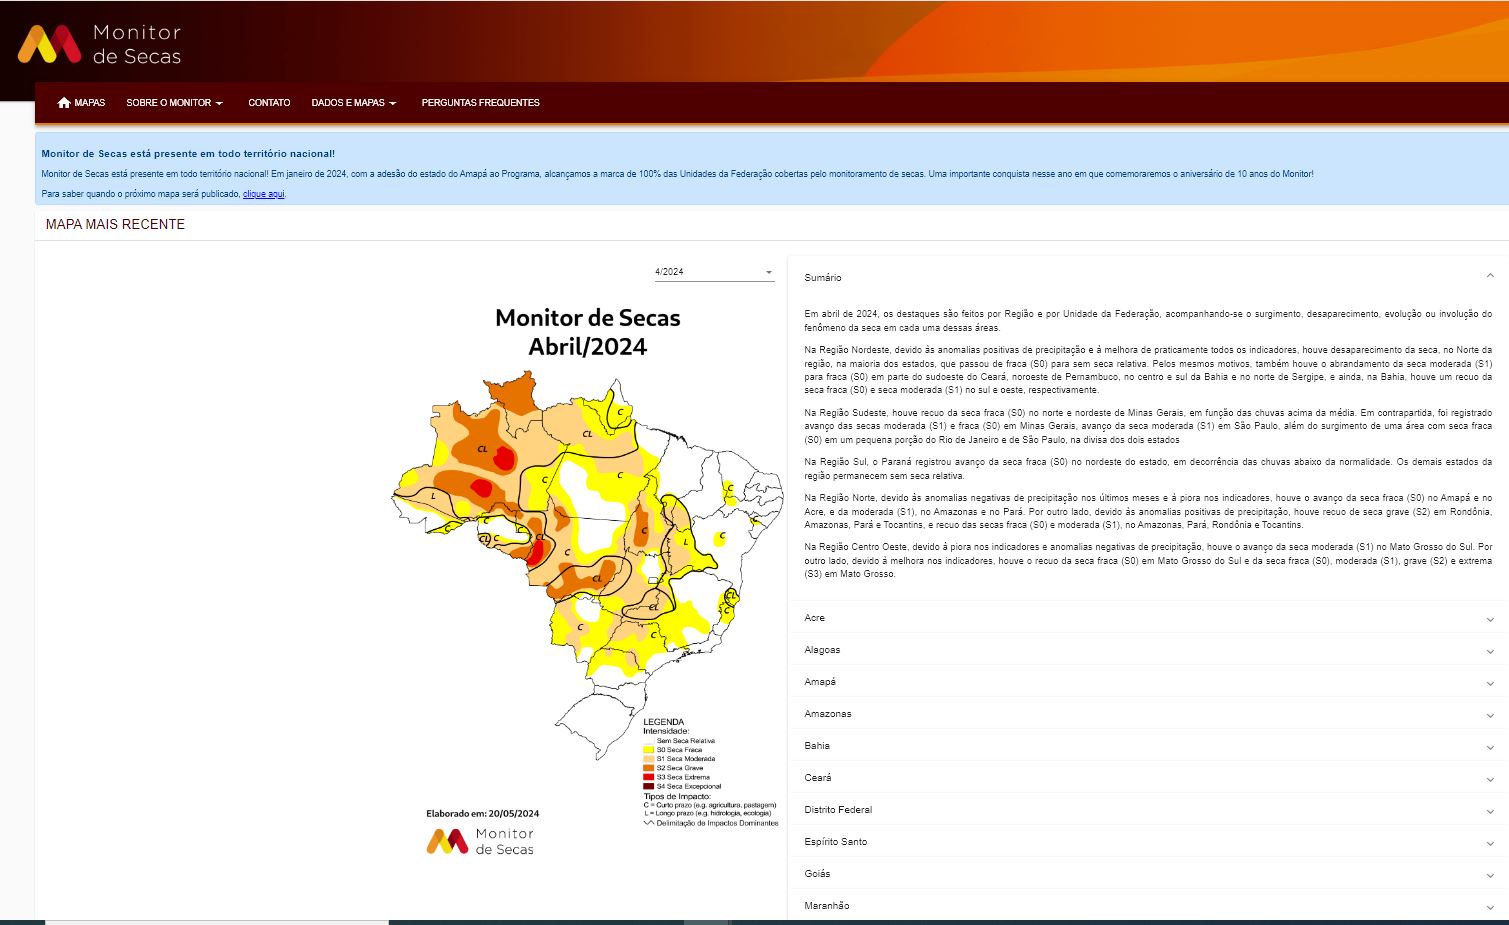Go to the CONTATO page
Image resolution: width=1509 pixels, height=925 pixels.
269,103
